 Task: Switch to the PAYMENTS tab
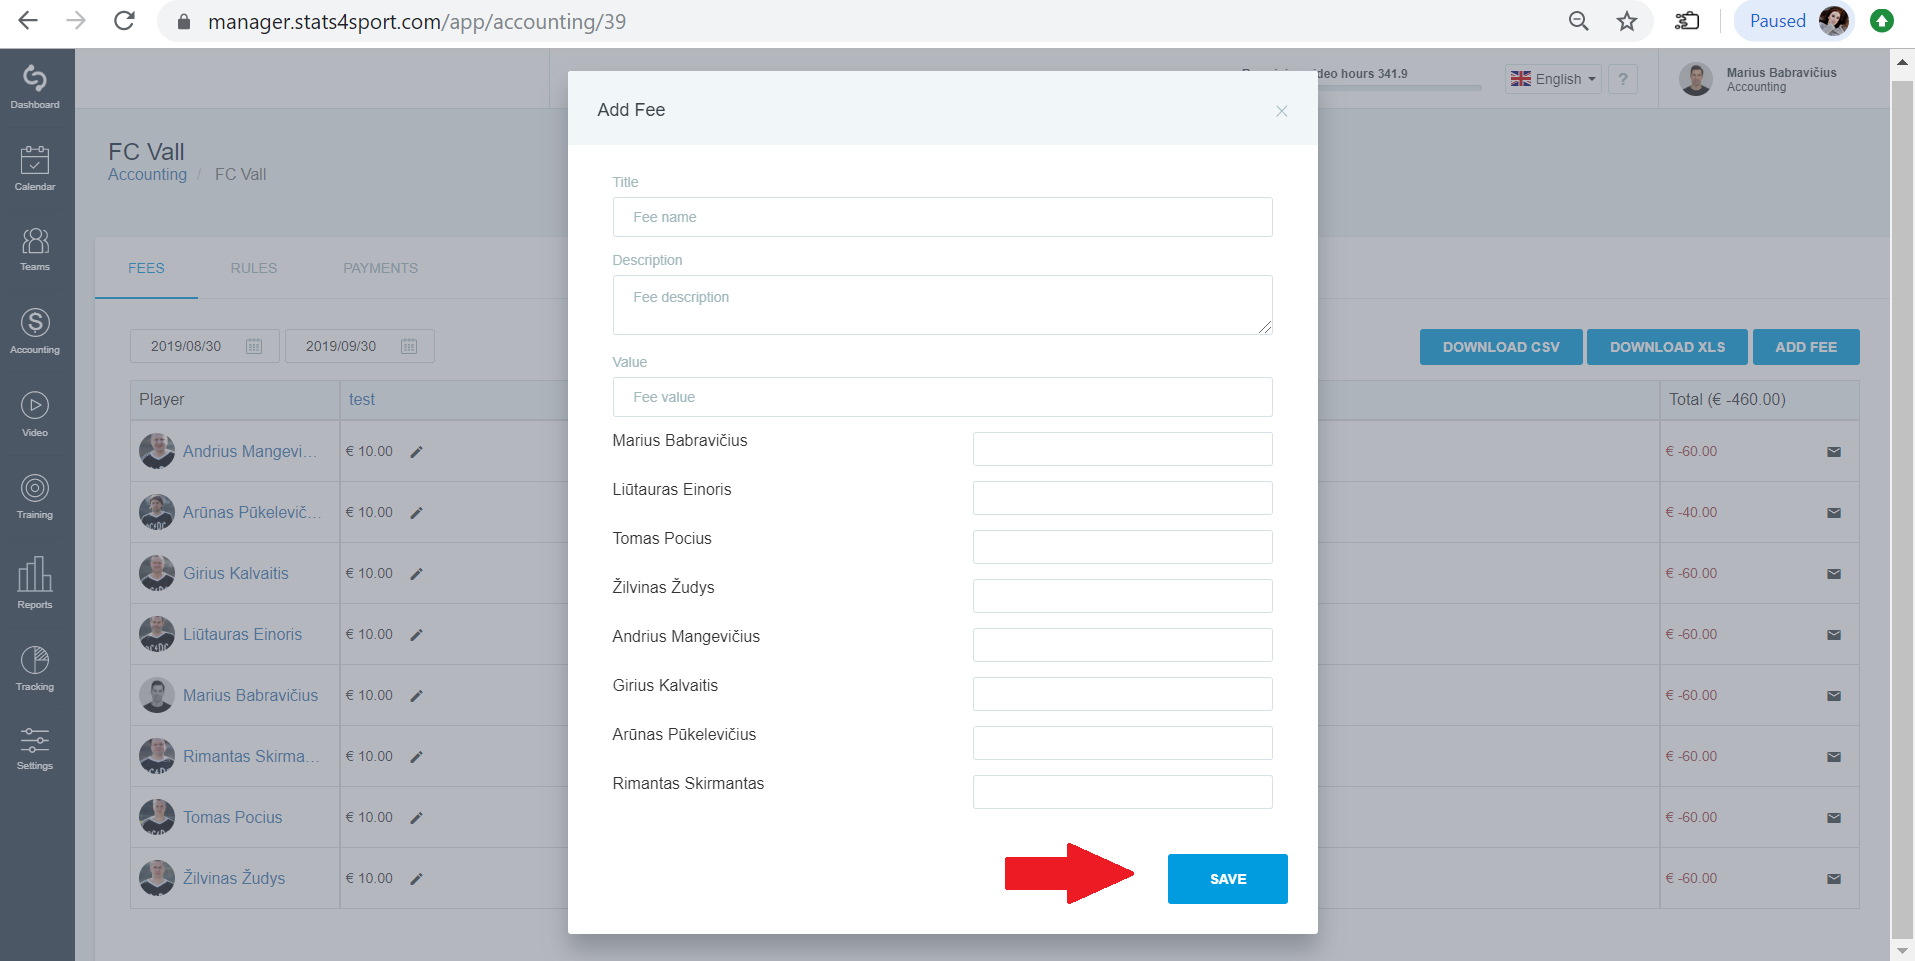380,268
